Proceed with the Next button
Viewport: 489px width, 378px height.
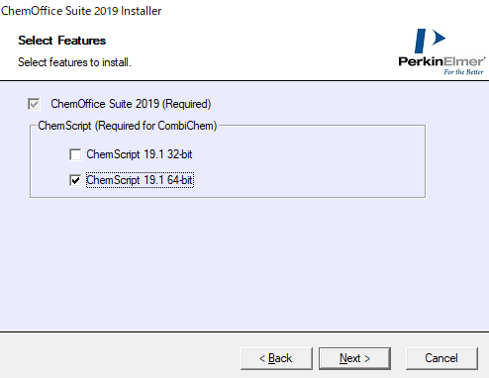coord(355,358)
